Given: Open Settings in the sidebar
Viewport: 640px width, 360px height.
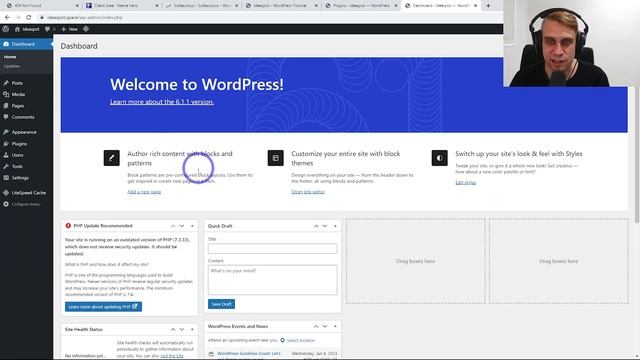Looking at the screenshot, I should coord(26,178).
